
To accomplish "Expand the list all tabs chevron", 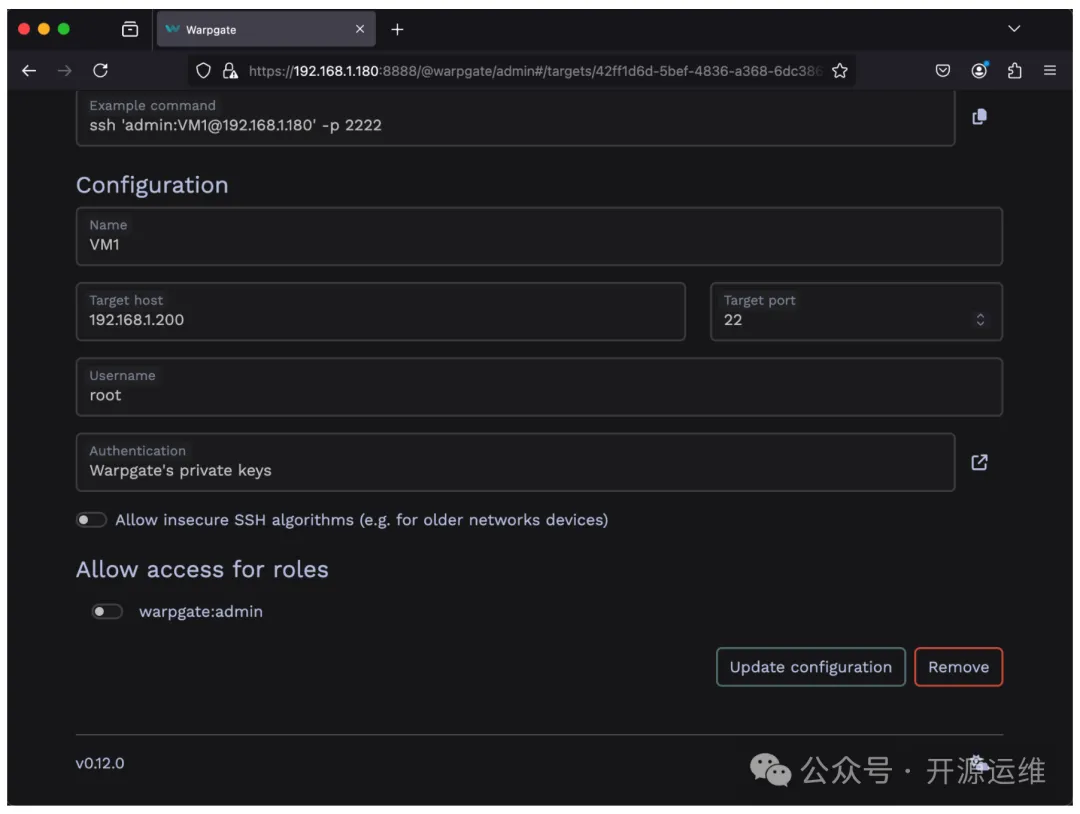I will click(x=1014, y=29).
